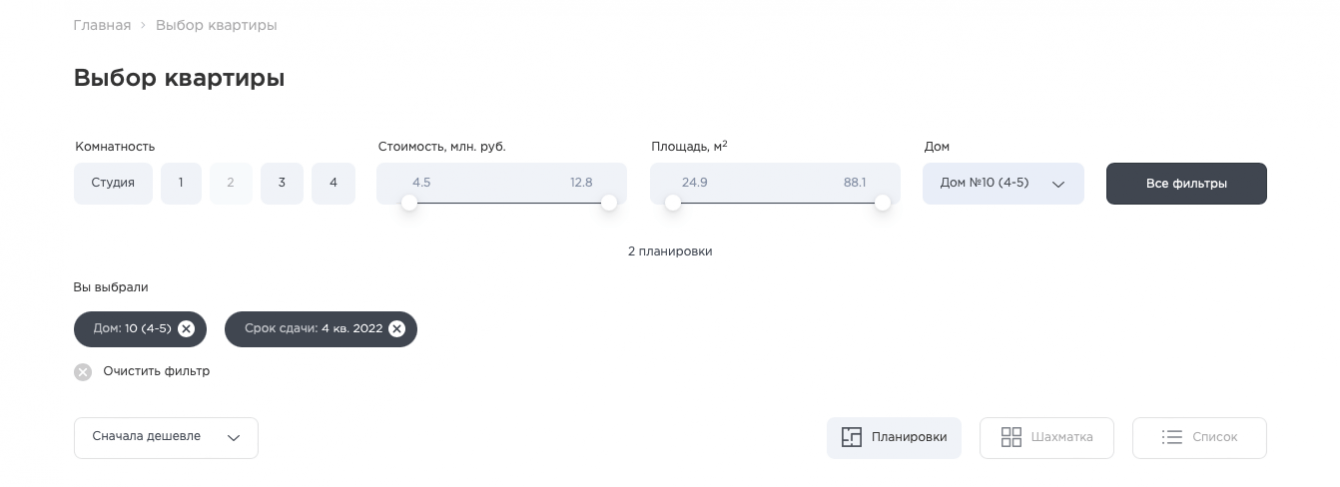
Task: Click the Очистить фильтр link text
Action: [x=157, y=372]
